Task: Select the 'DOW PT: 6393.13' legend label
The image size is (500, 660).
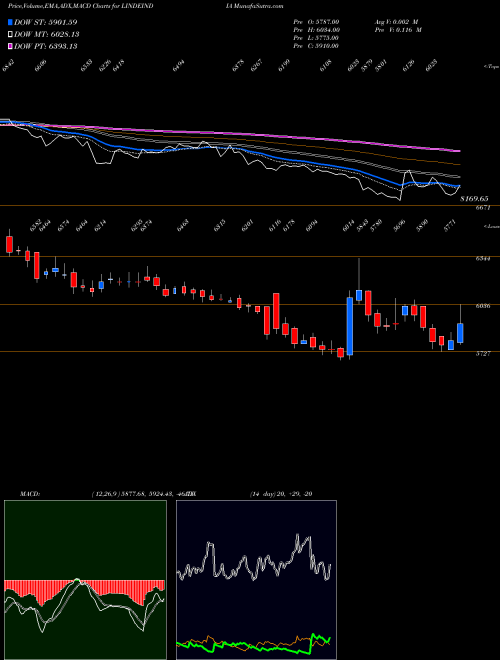Action: (45, 46)
